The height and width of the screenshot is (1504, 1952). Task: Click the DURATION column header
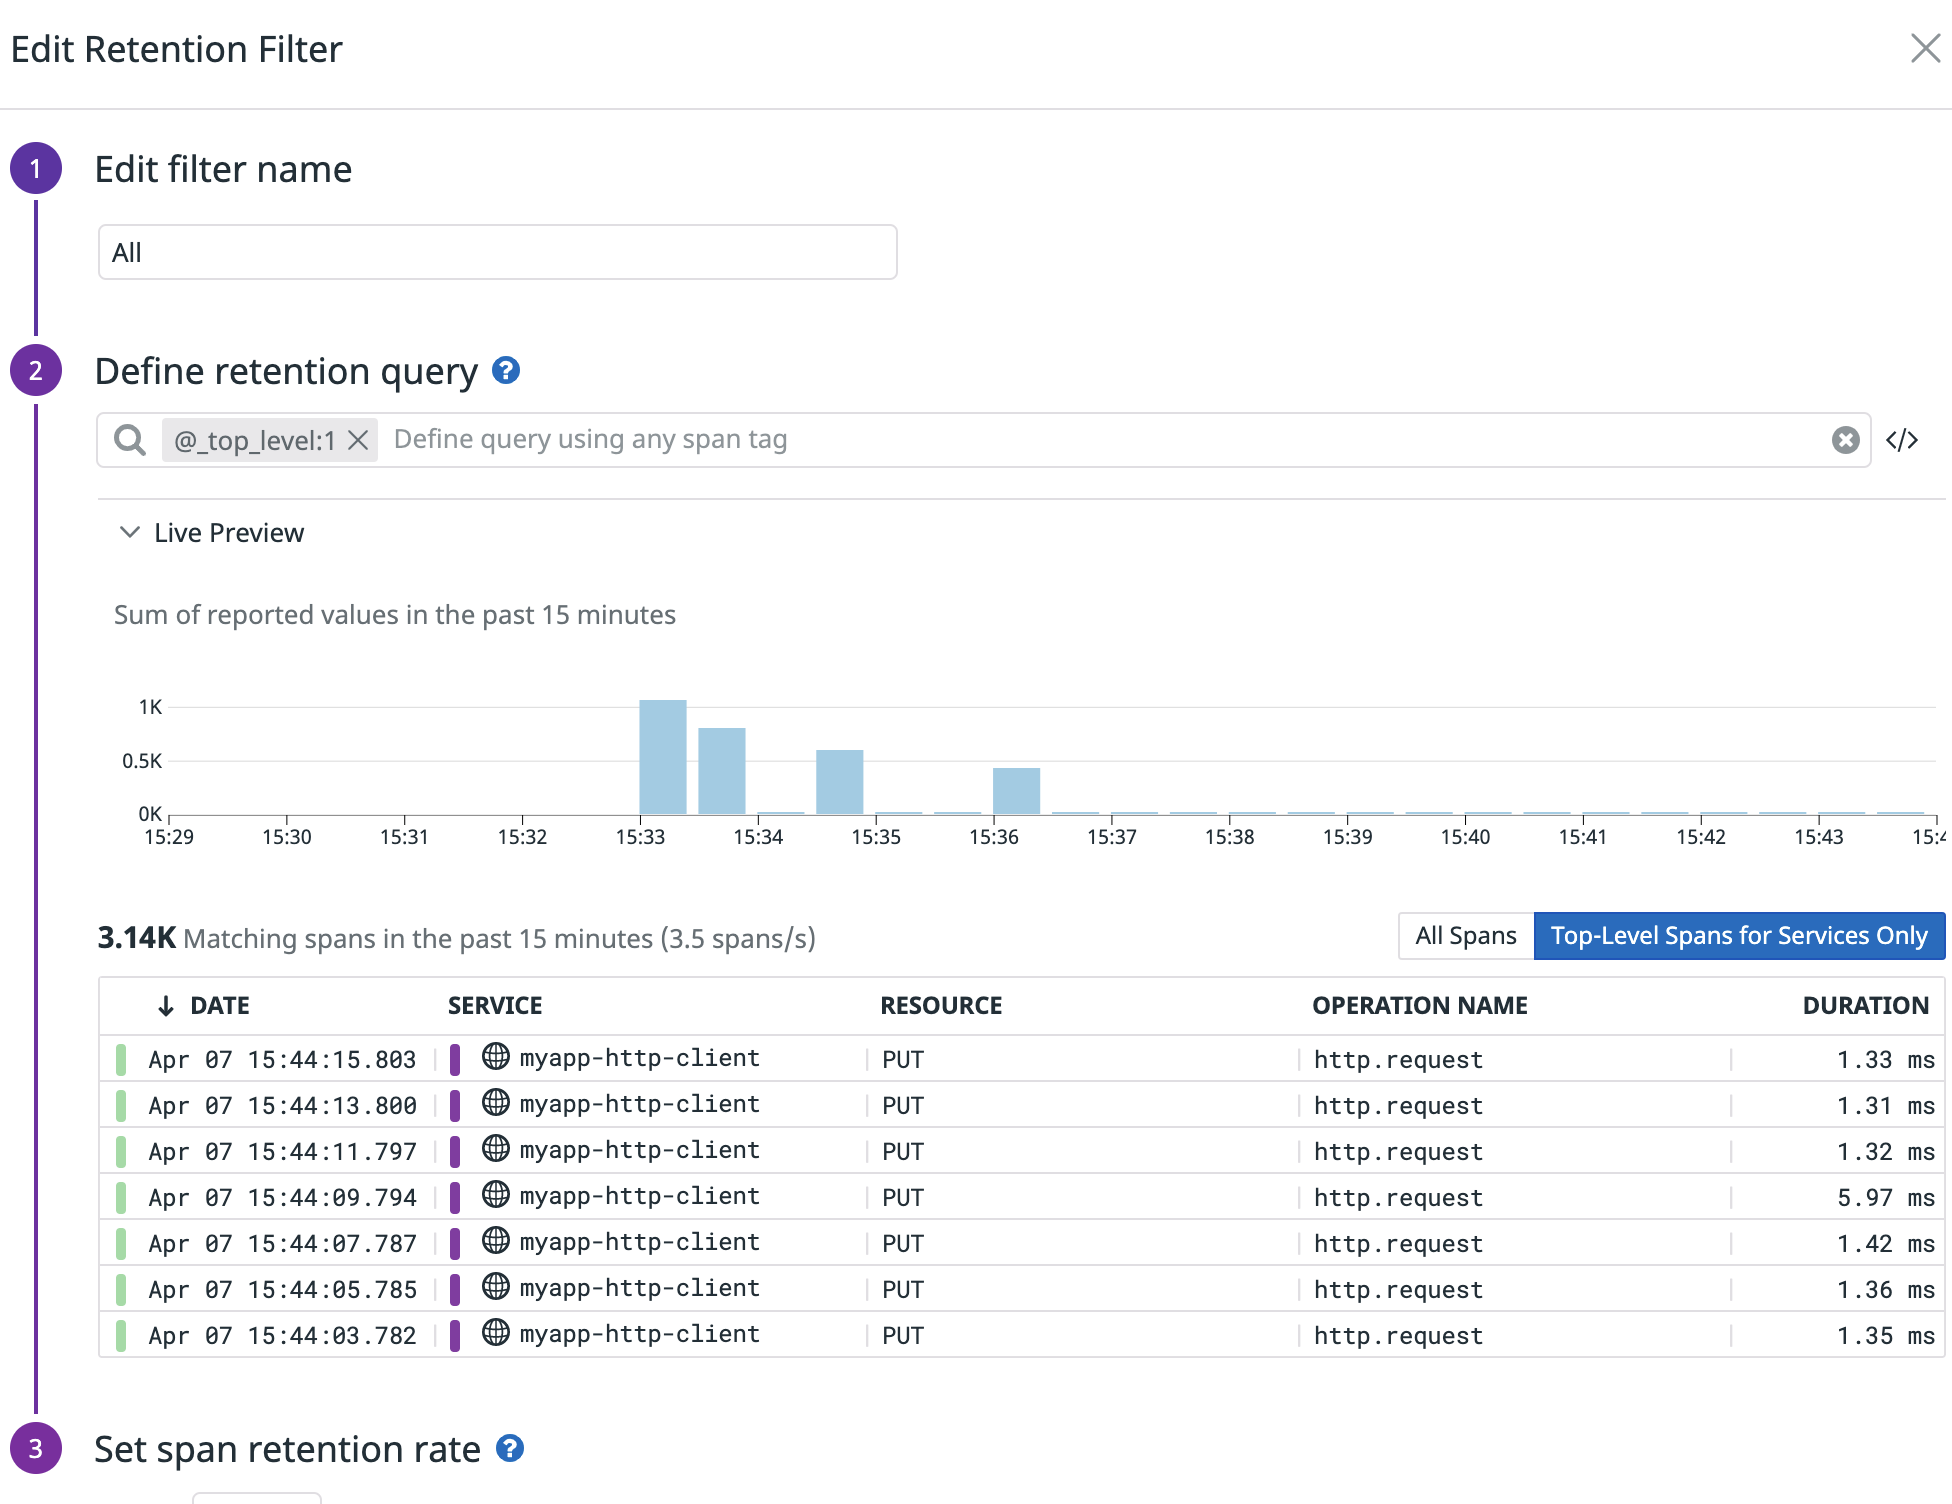[x=1865, y=1005]
